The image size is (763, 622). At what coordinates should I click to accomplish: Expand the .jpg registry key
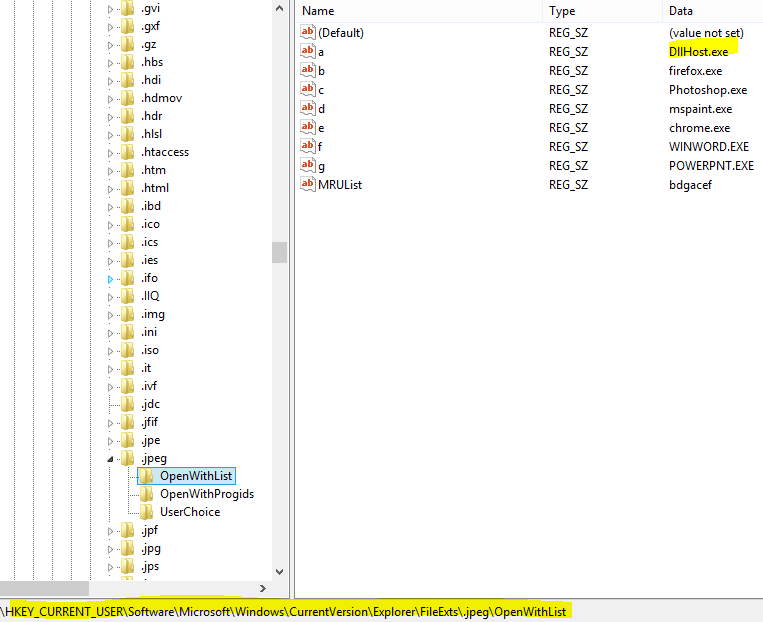click(110, 549)
